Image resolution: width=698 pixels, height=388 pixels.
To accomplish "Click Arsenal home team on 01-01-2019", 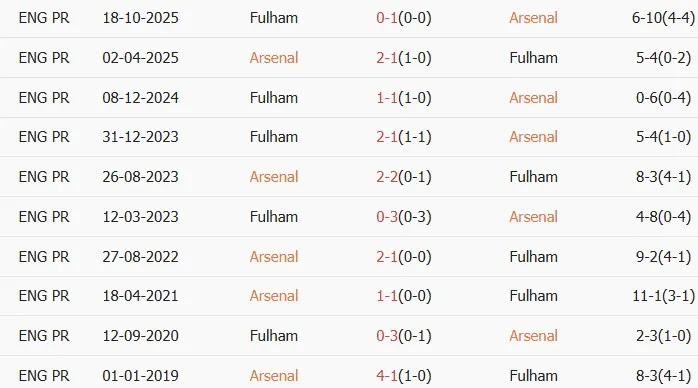I will coord(274,376).
